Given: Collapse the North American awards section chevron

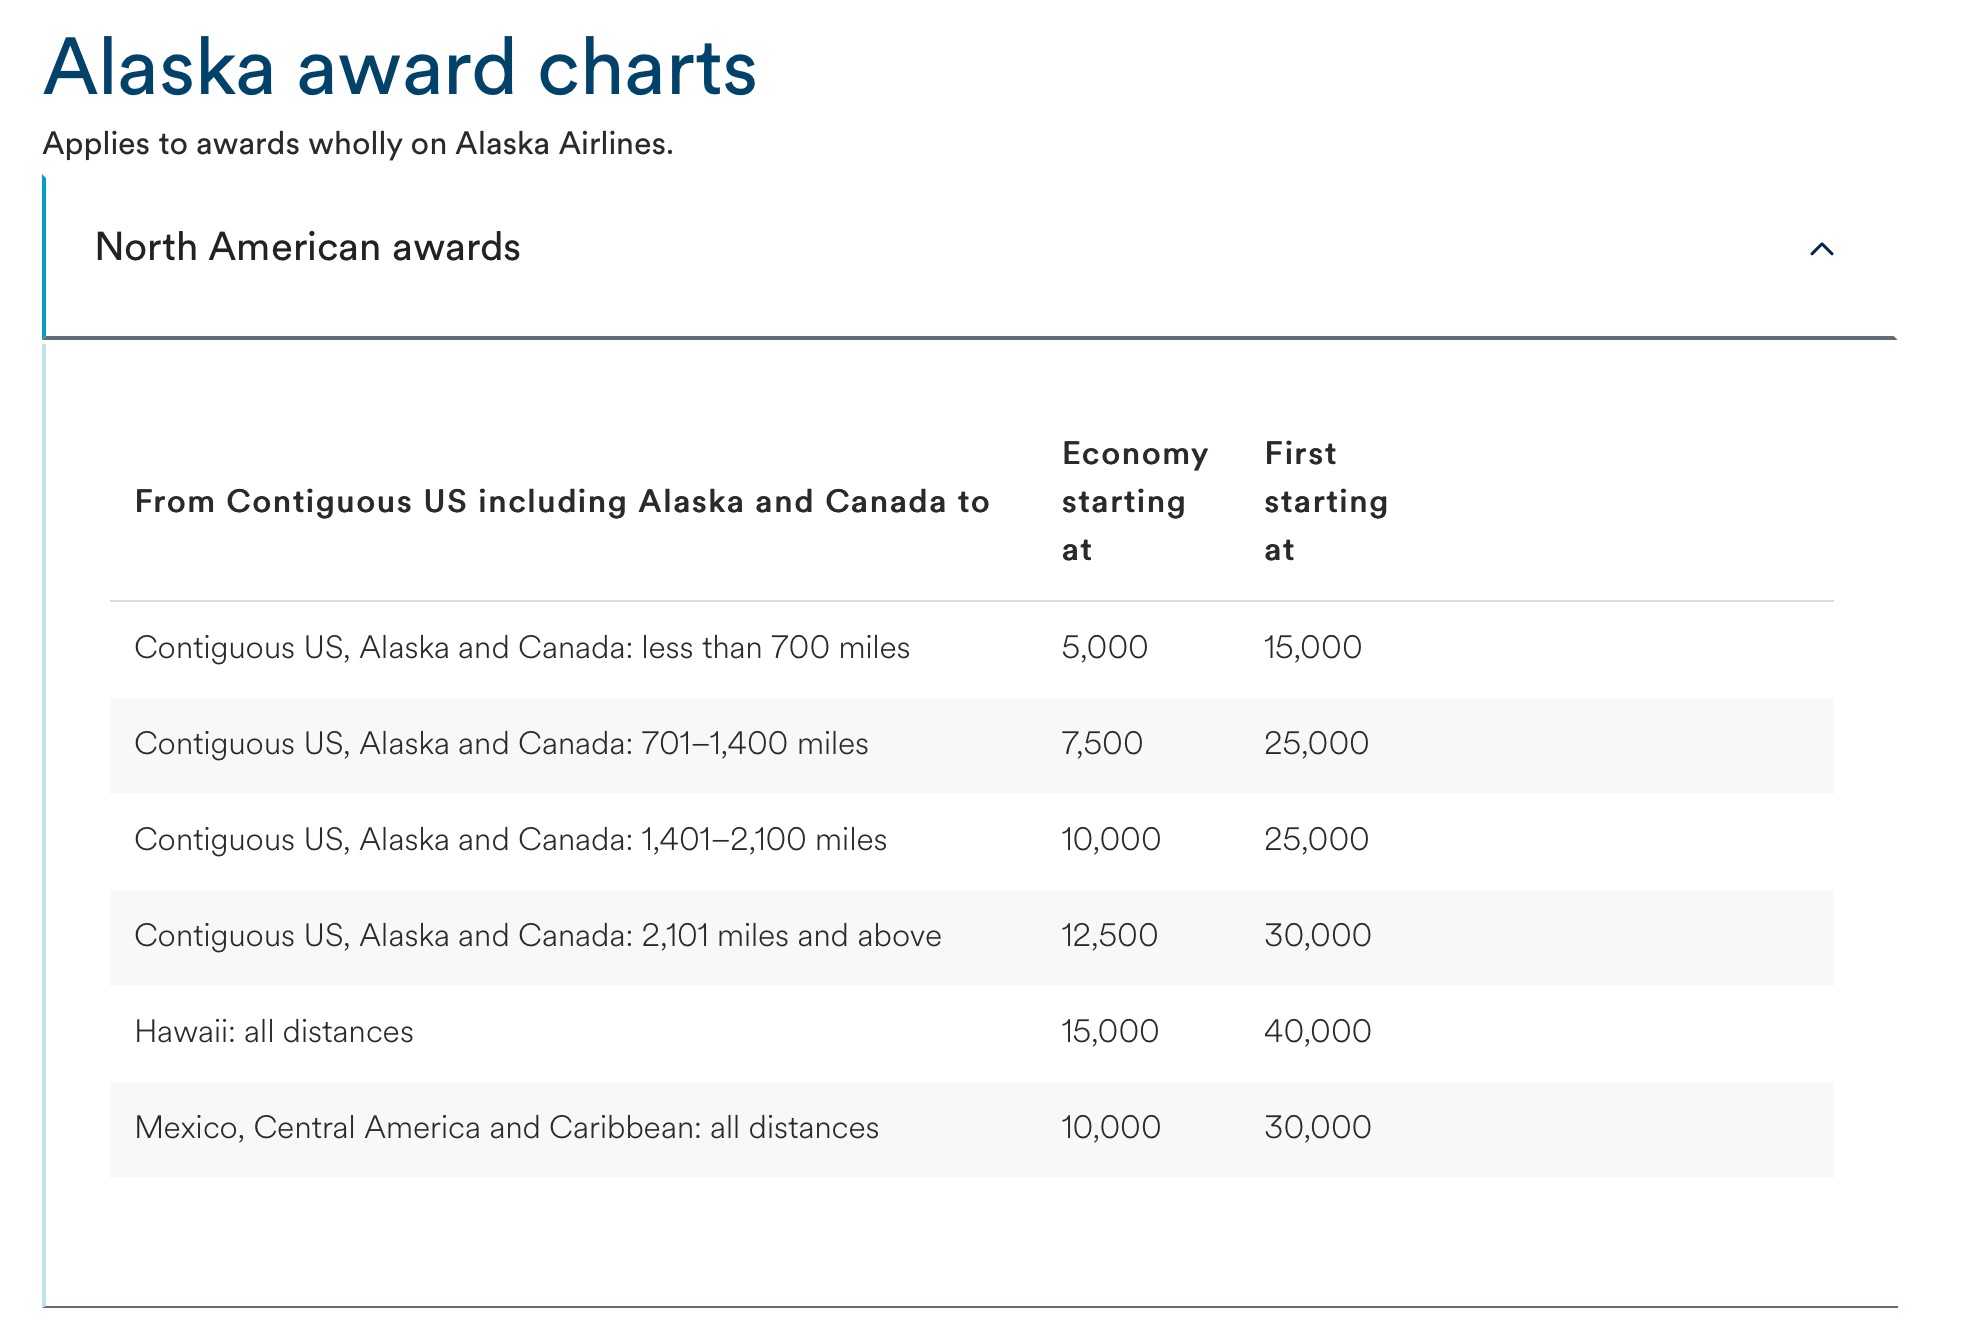Looking at the screenshot, I should 1822,249.
